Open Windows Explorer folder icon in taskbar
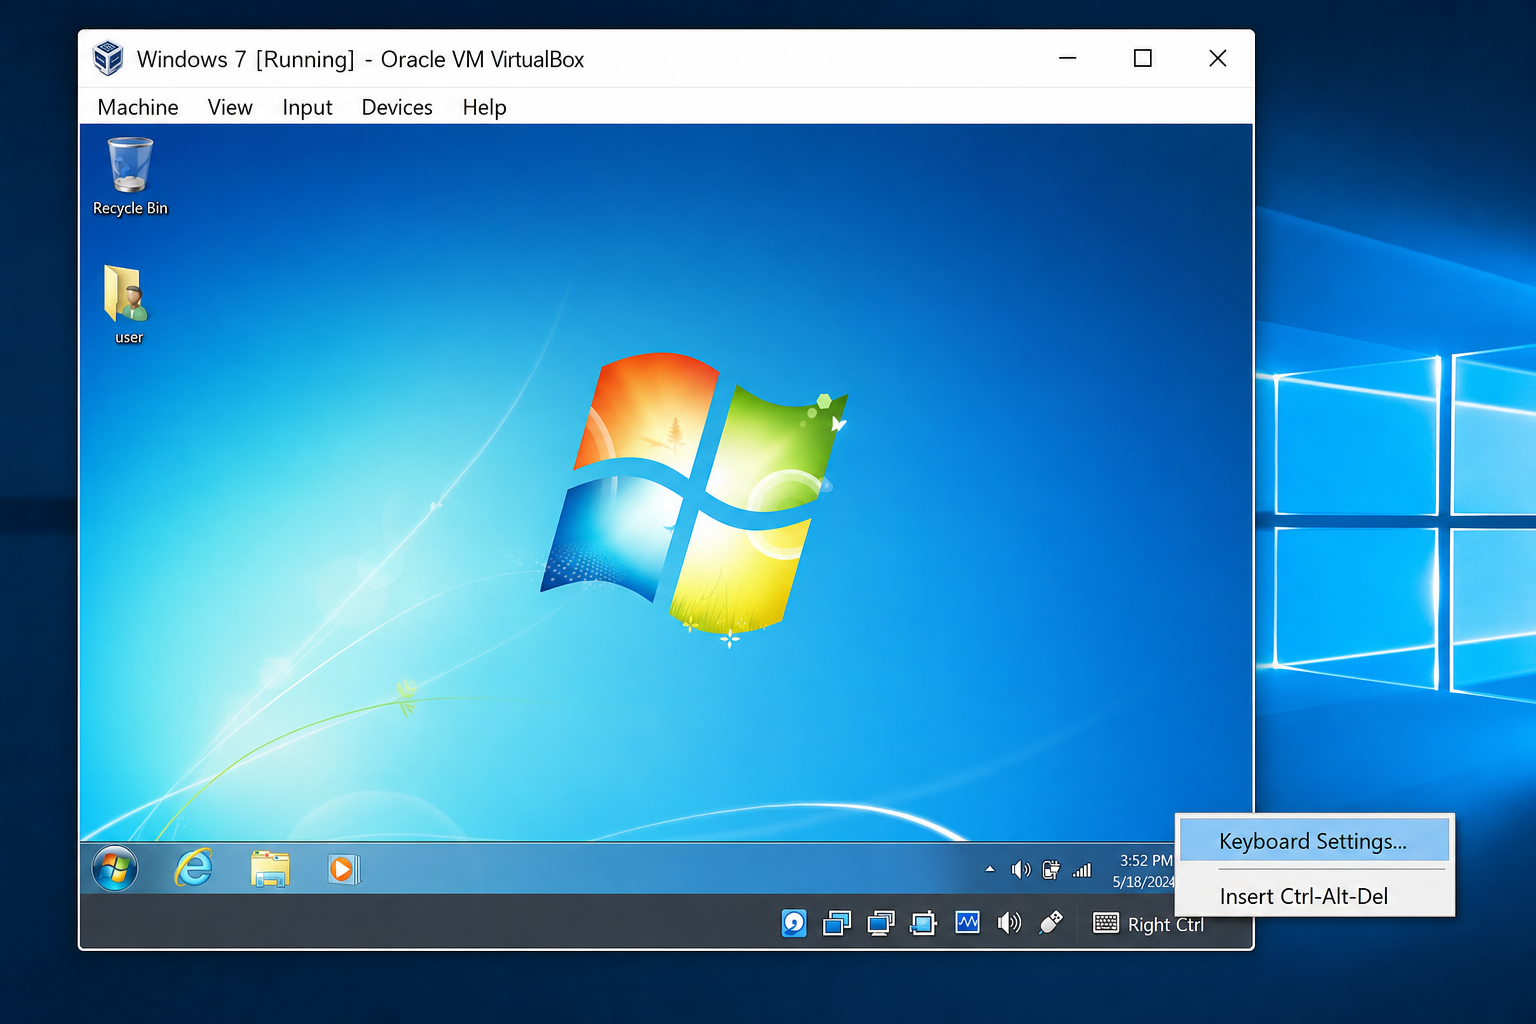 pos(270,869)
